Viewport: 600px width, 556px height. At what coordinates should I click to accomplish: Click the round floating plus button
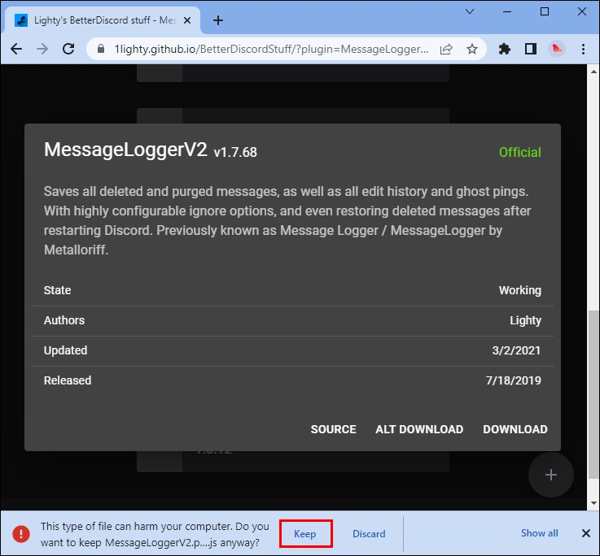pyautogui.click(x=551, y=475)
